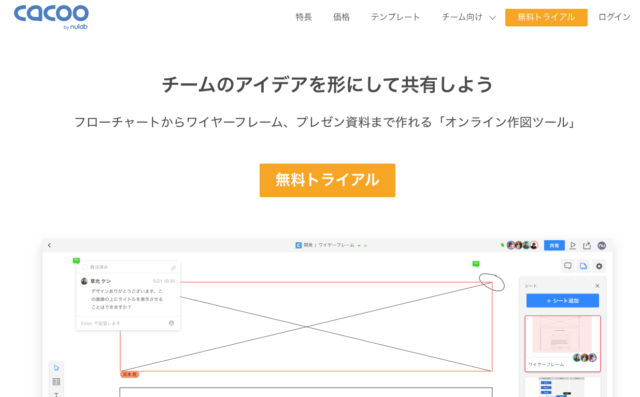Click the orange user cursor name label
The height and width of the screenshot is (397, 640).
[129, 374]
